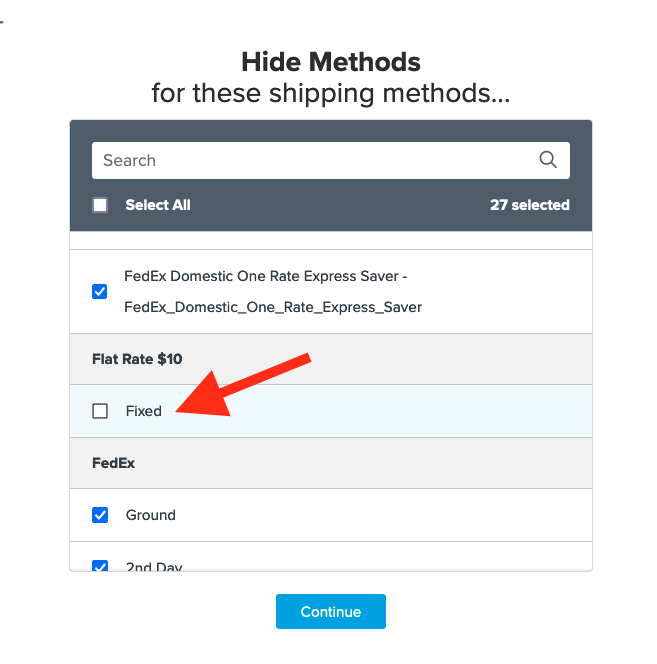Screen dimensions: 657x664
Task: Click the Ground method label
Action: 151,515
